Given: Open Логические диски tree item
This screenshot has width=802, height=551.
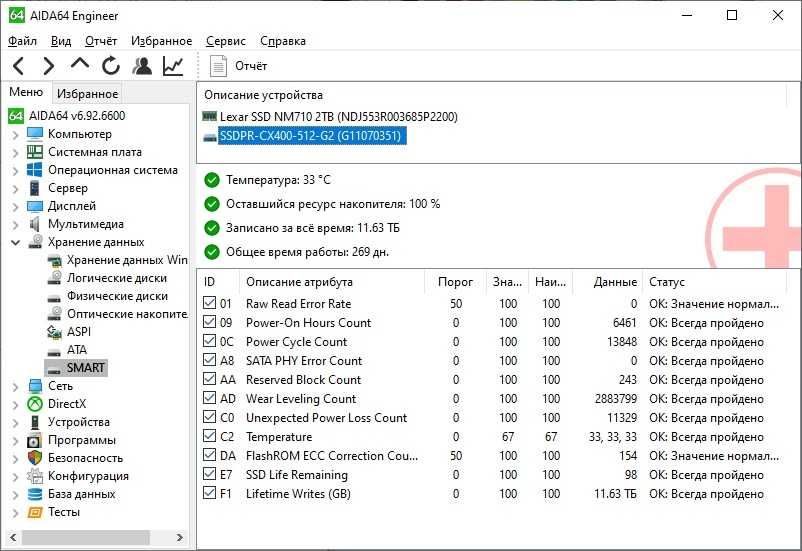Looking at the screenshot, I should [117, 278].
